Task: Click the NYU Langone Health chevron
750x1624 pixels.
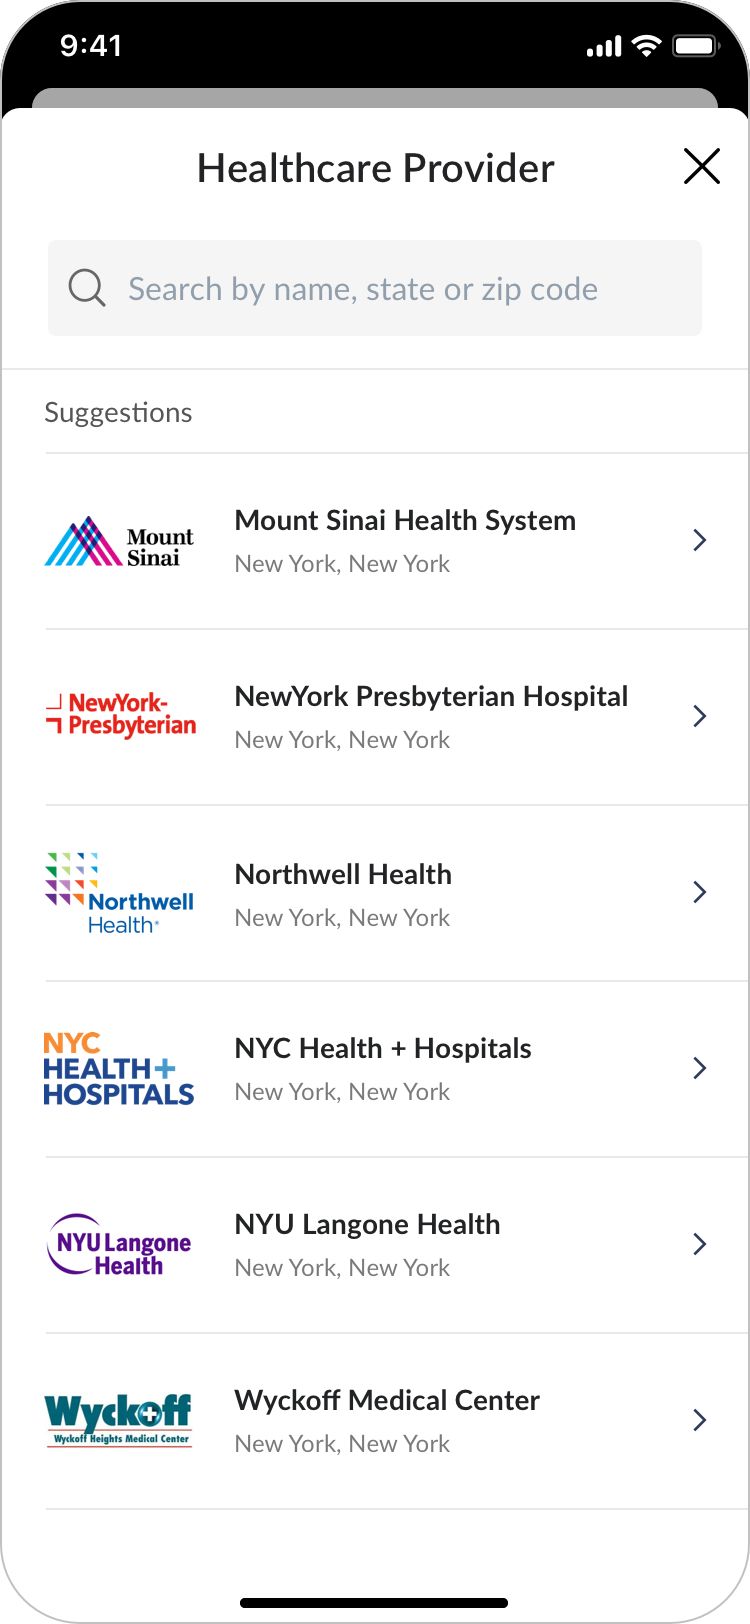Action: (700, 1245)
